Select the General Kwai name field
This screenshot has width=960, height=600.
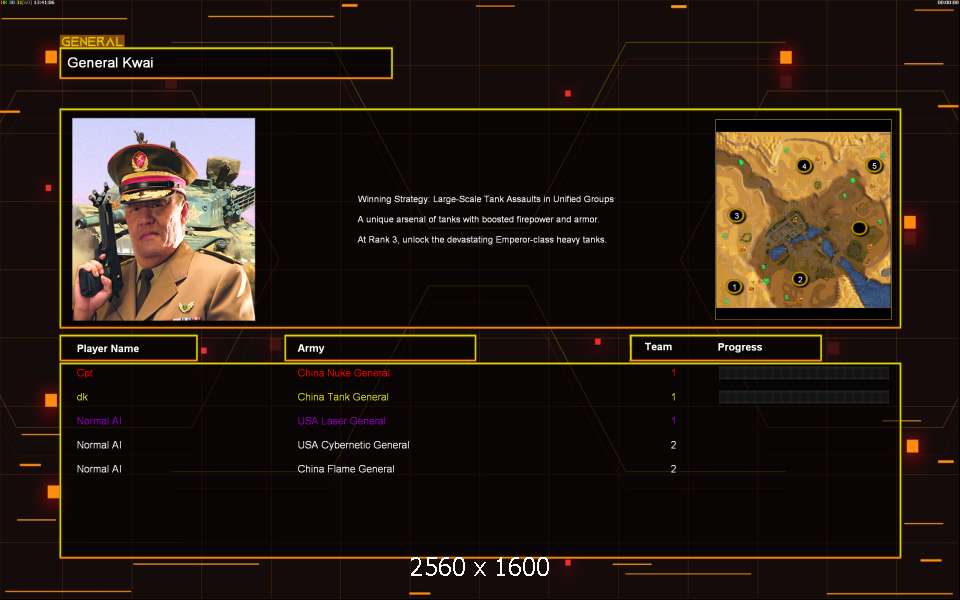coord(226,63)
